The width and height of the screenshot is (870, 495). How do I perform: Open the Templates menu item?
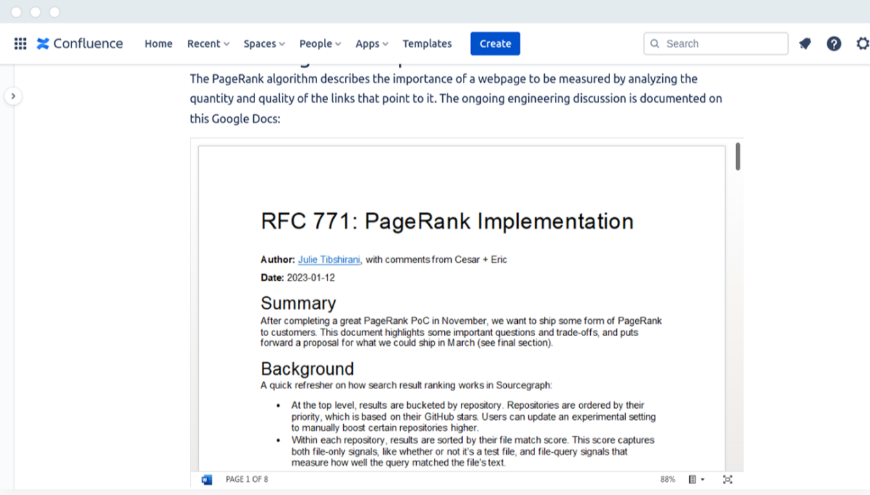click(x=427, y=44)
